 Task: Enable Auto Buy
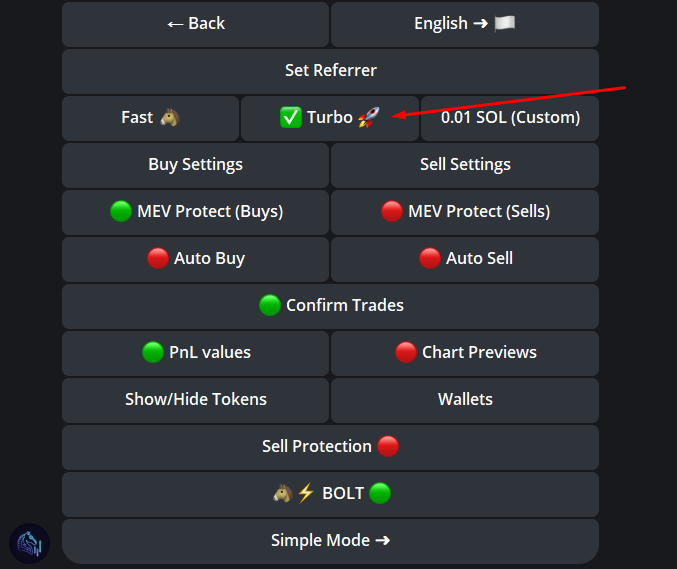click(195, 259)
